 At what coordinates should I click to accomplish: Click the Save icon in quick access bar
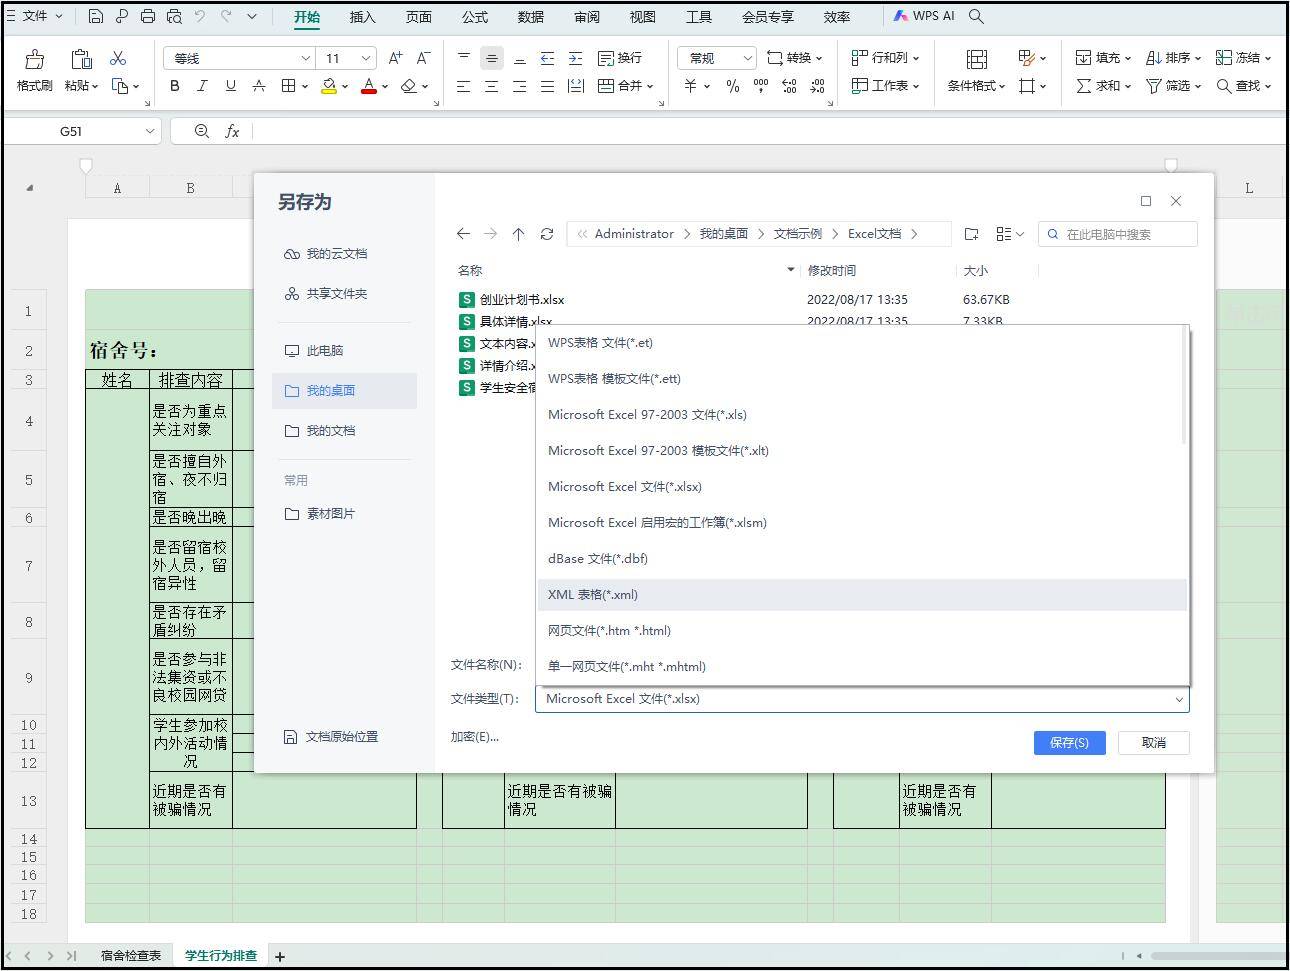96,16
